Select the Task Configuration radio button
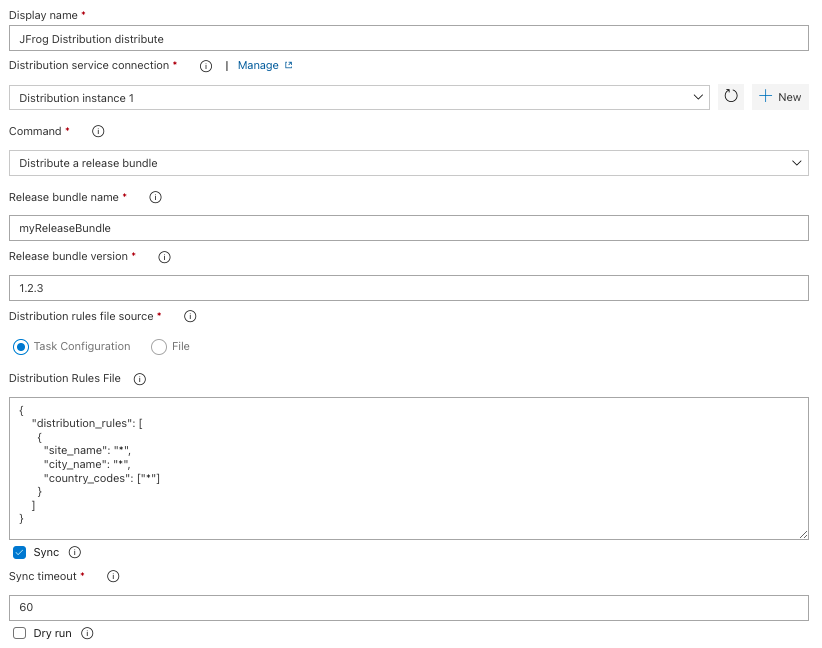The image size is (822, 648). pos(19,346)
